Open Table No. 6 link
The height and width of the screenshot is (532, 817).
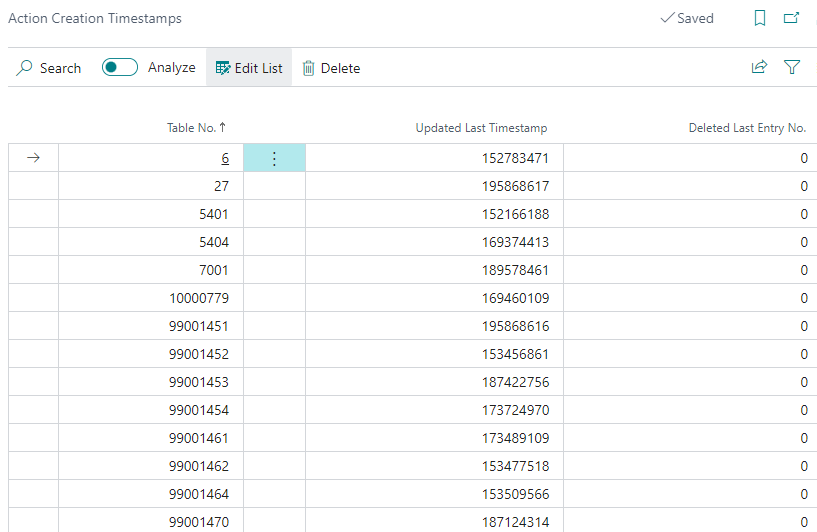pos(225,158)
